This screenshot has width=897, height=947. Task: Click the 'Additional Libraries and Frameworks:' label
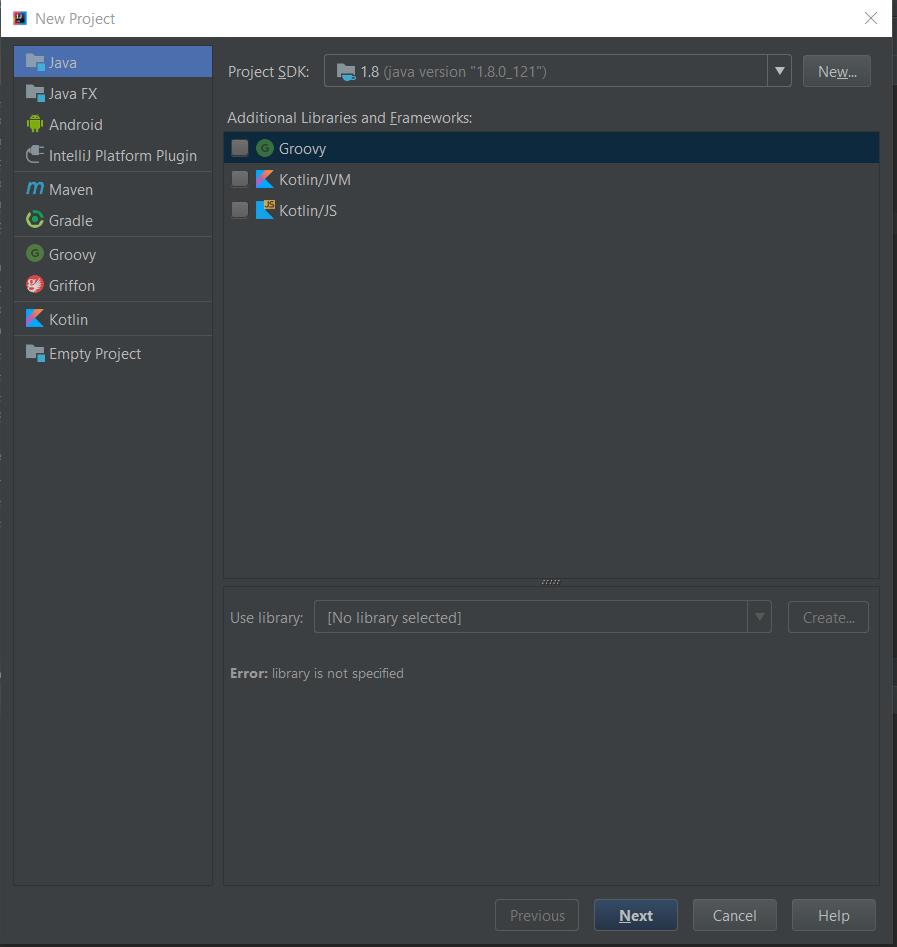[350, 118]
